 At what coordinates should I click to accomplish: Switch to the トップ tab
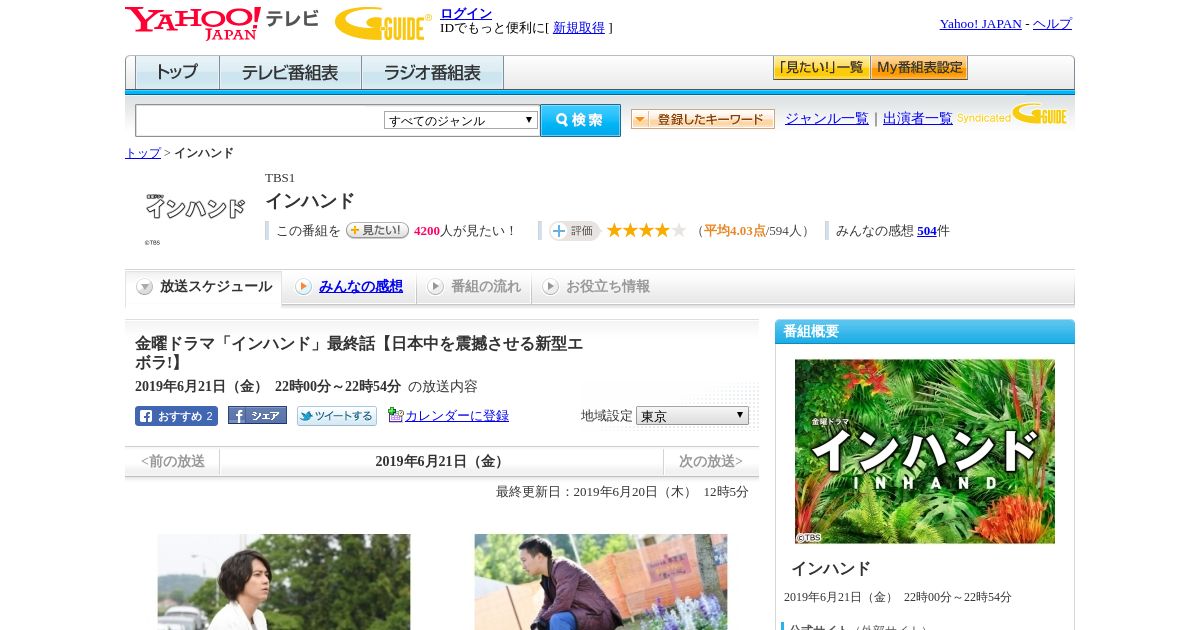pyautogui.click(x=177, y=73)
